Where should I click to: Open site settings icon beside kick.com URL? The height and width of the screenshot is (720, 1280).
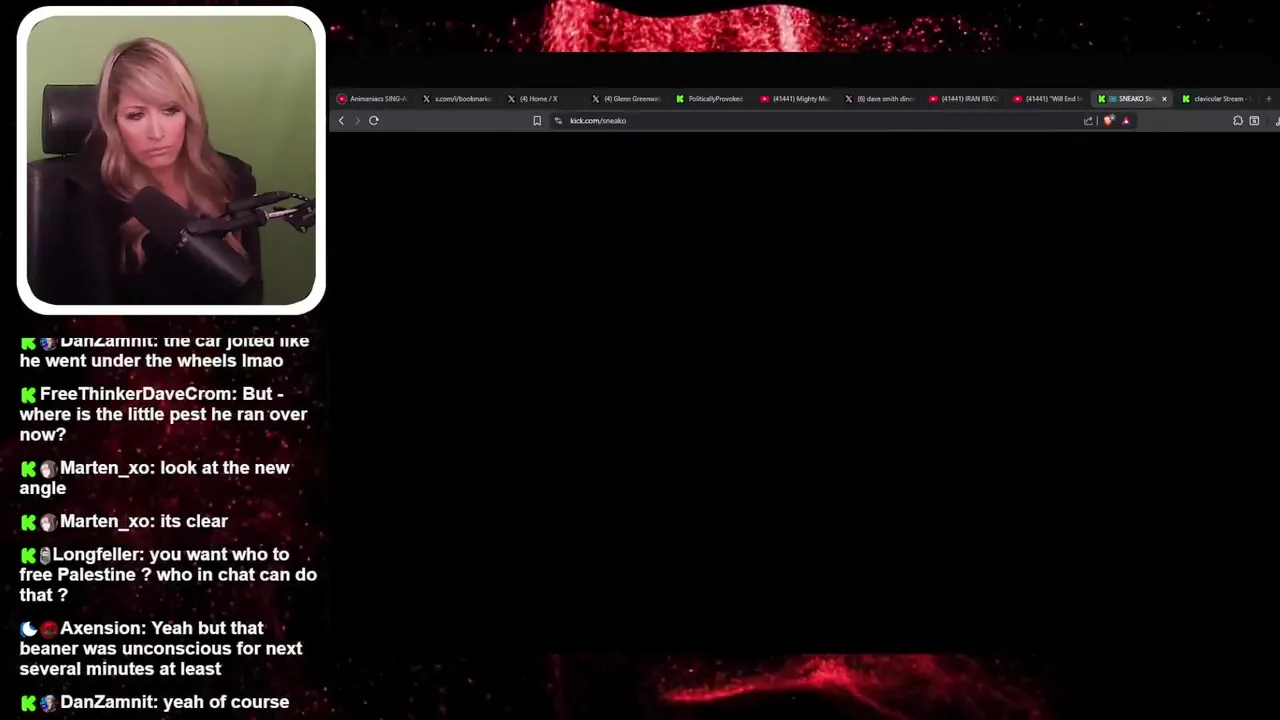tap(558, 121)
